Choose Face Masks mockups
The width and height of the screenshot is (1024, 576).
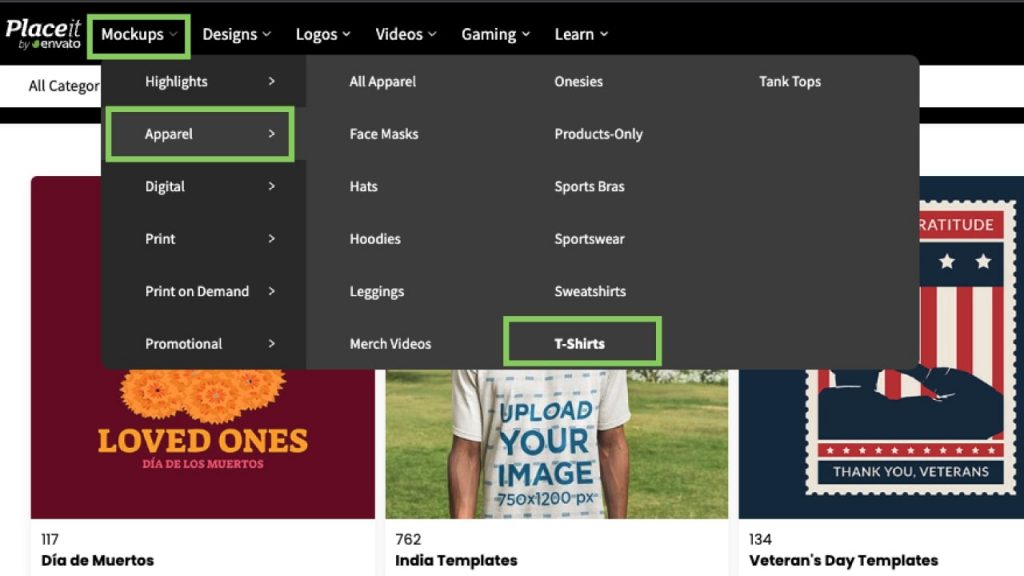(384, 134)
